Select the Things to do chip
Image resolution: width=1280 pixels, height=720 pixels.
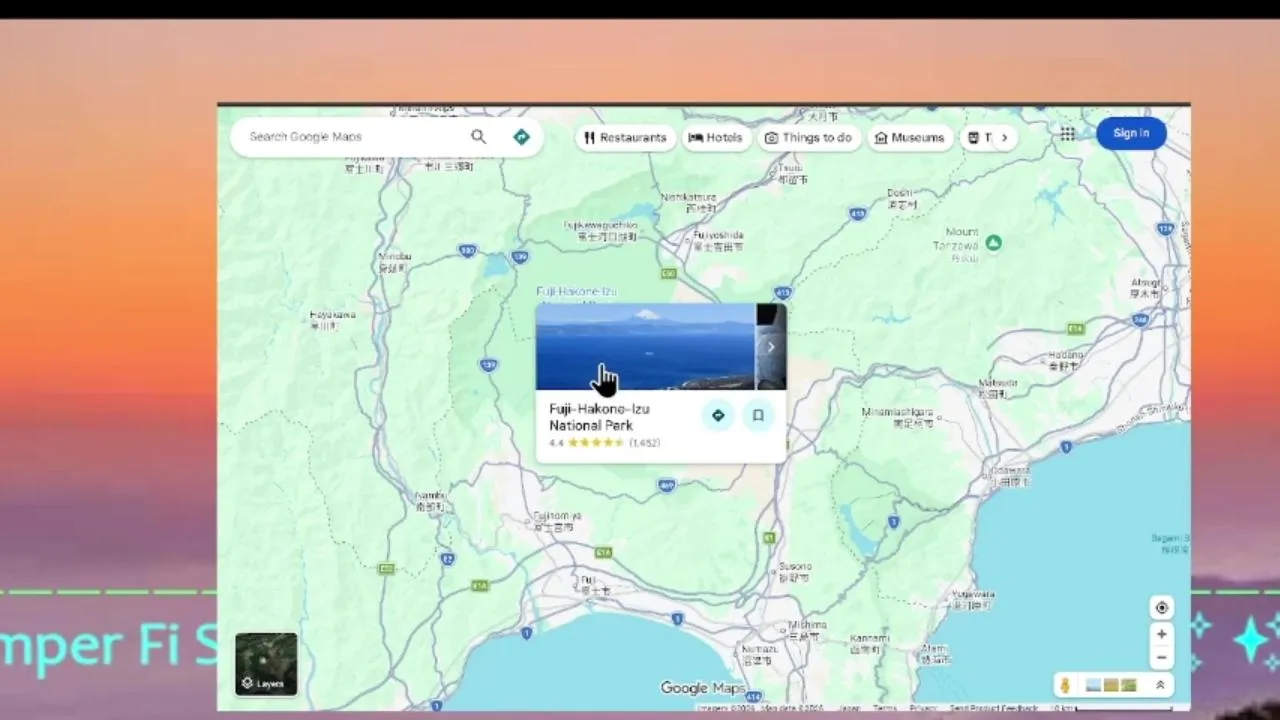tap(808, 138)
